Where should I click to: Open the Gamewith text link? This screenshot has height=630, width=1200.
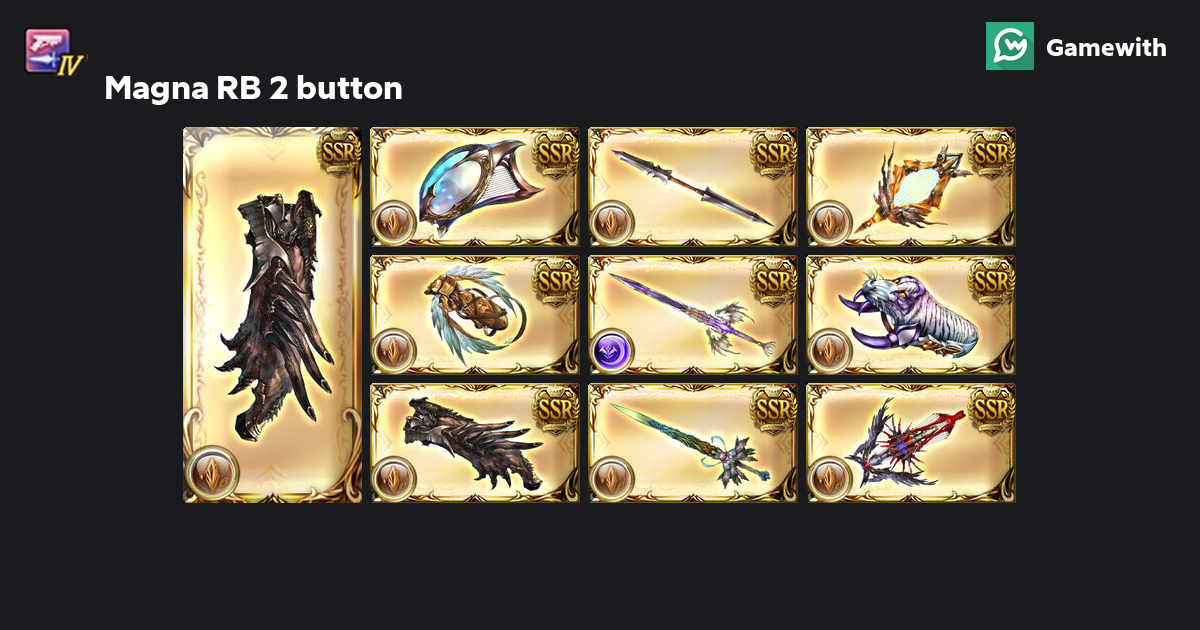(x=1106, y=47)
